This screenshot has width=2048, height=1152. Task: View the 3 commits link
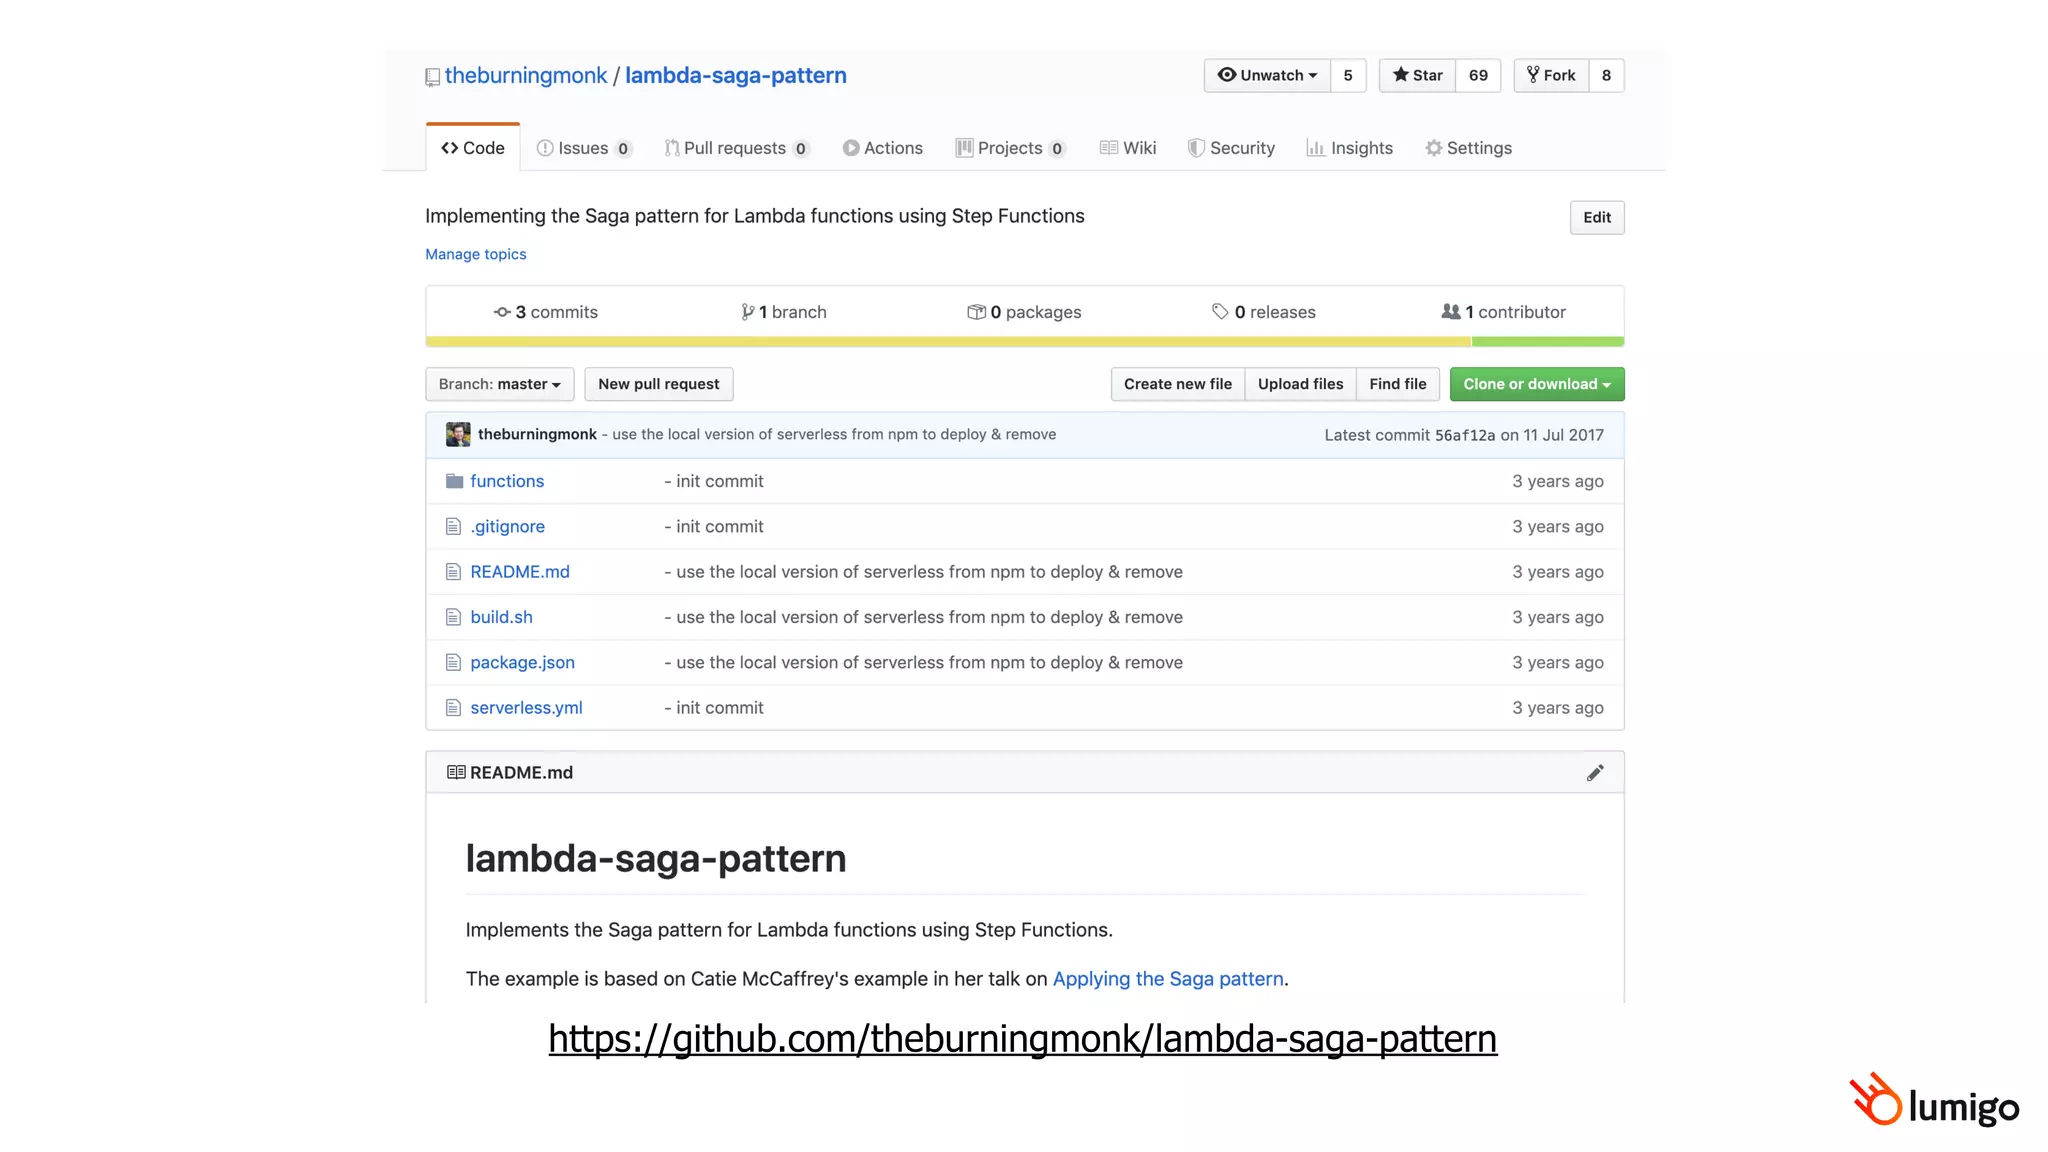546,312
